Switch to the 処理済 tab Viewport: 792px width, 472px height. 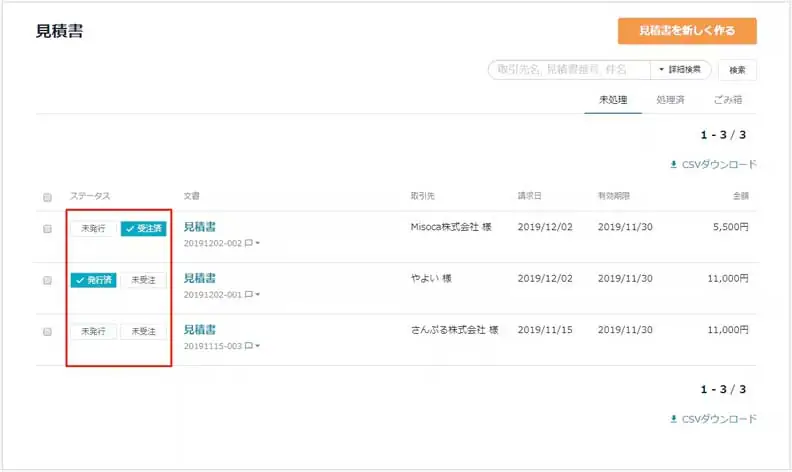[670, 100]
